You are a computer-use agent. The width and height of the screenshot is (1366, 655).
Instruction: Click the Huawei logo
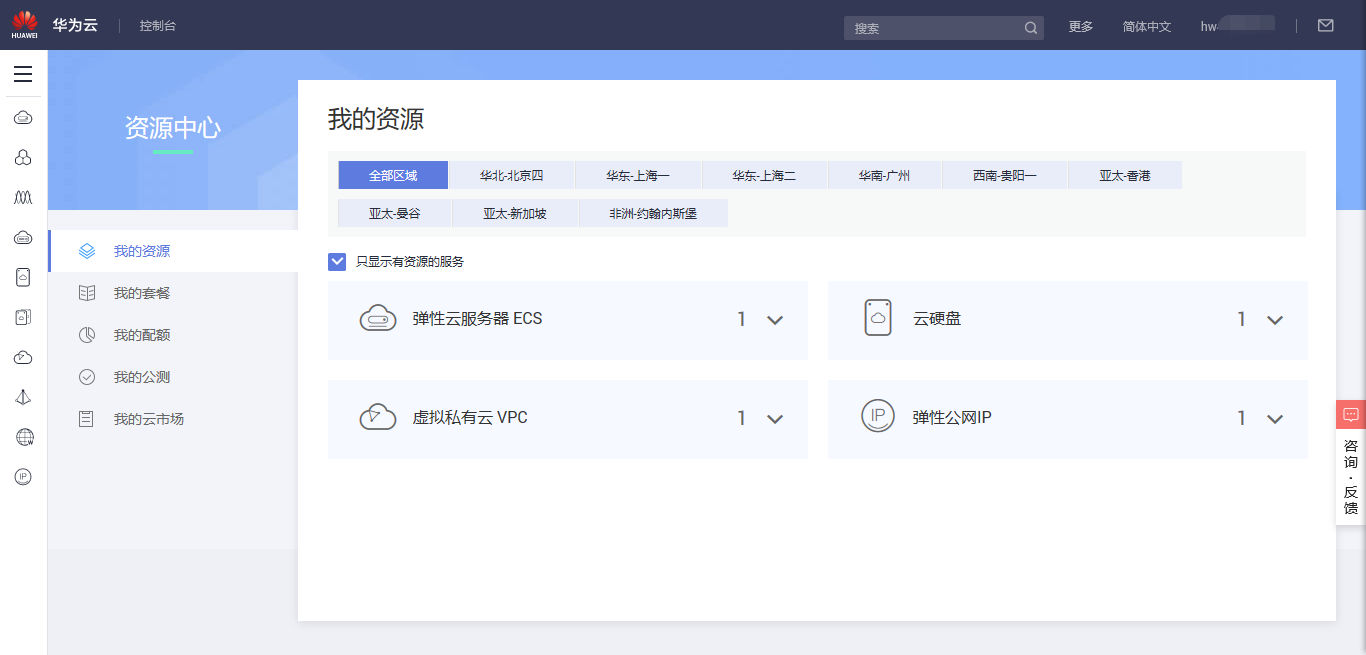(24, 25)
